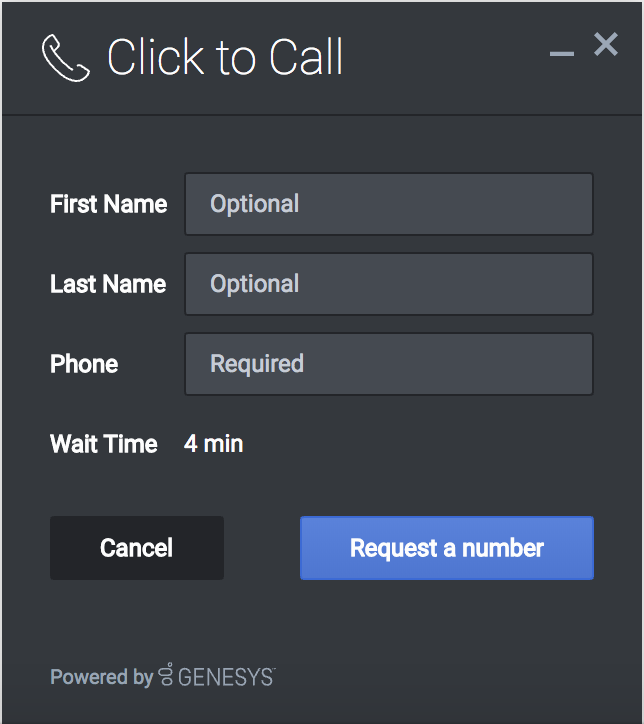Select the required Phone input field
Image resolution: width=644 pixels, height=724 pixels.
click(389, 364)
